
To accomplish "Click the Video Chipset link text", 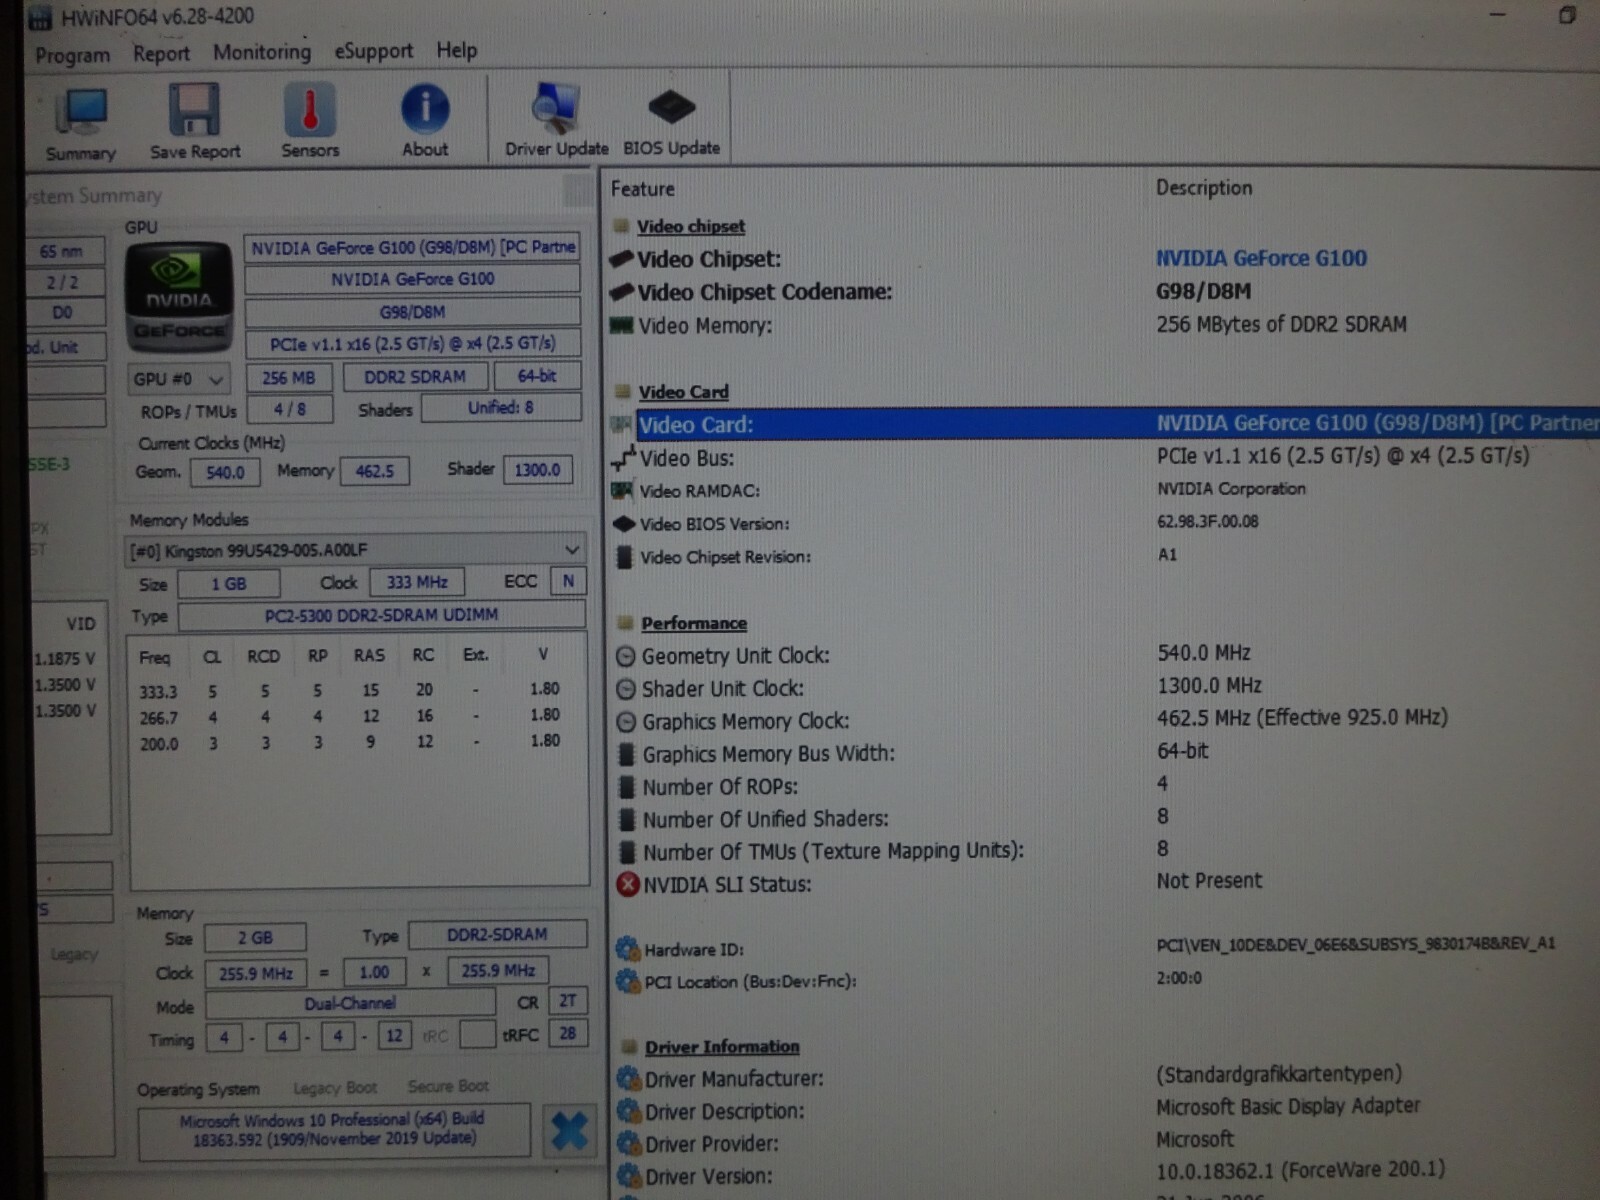I will pyautogui.click(x=689, y=226).
